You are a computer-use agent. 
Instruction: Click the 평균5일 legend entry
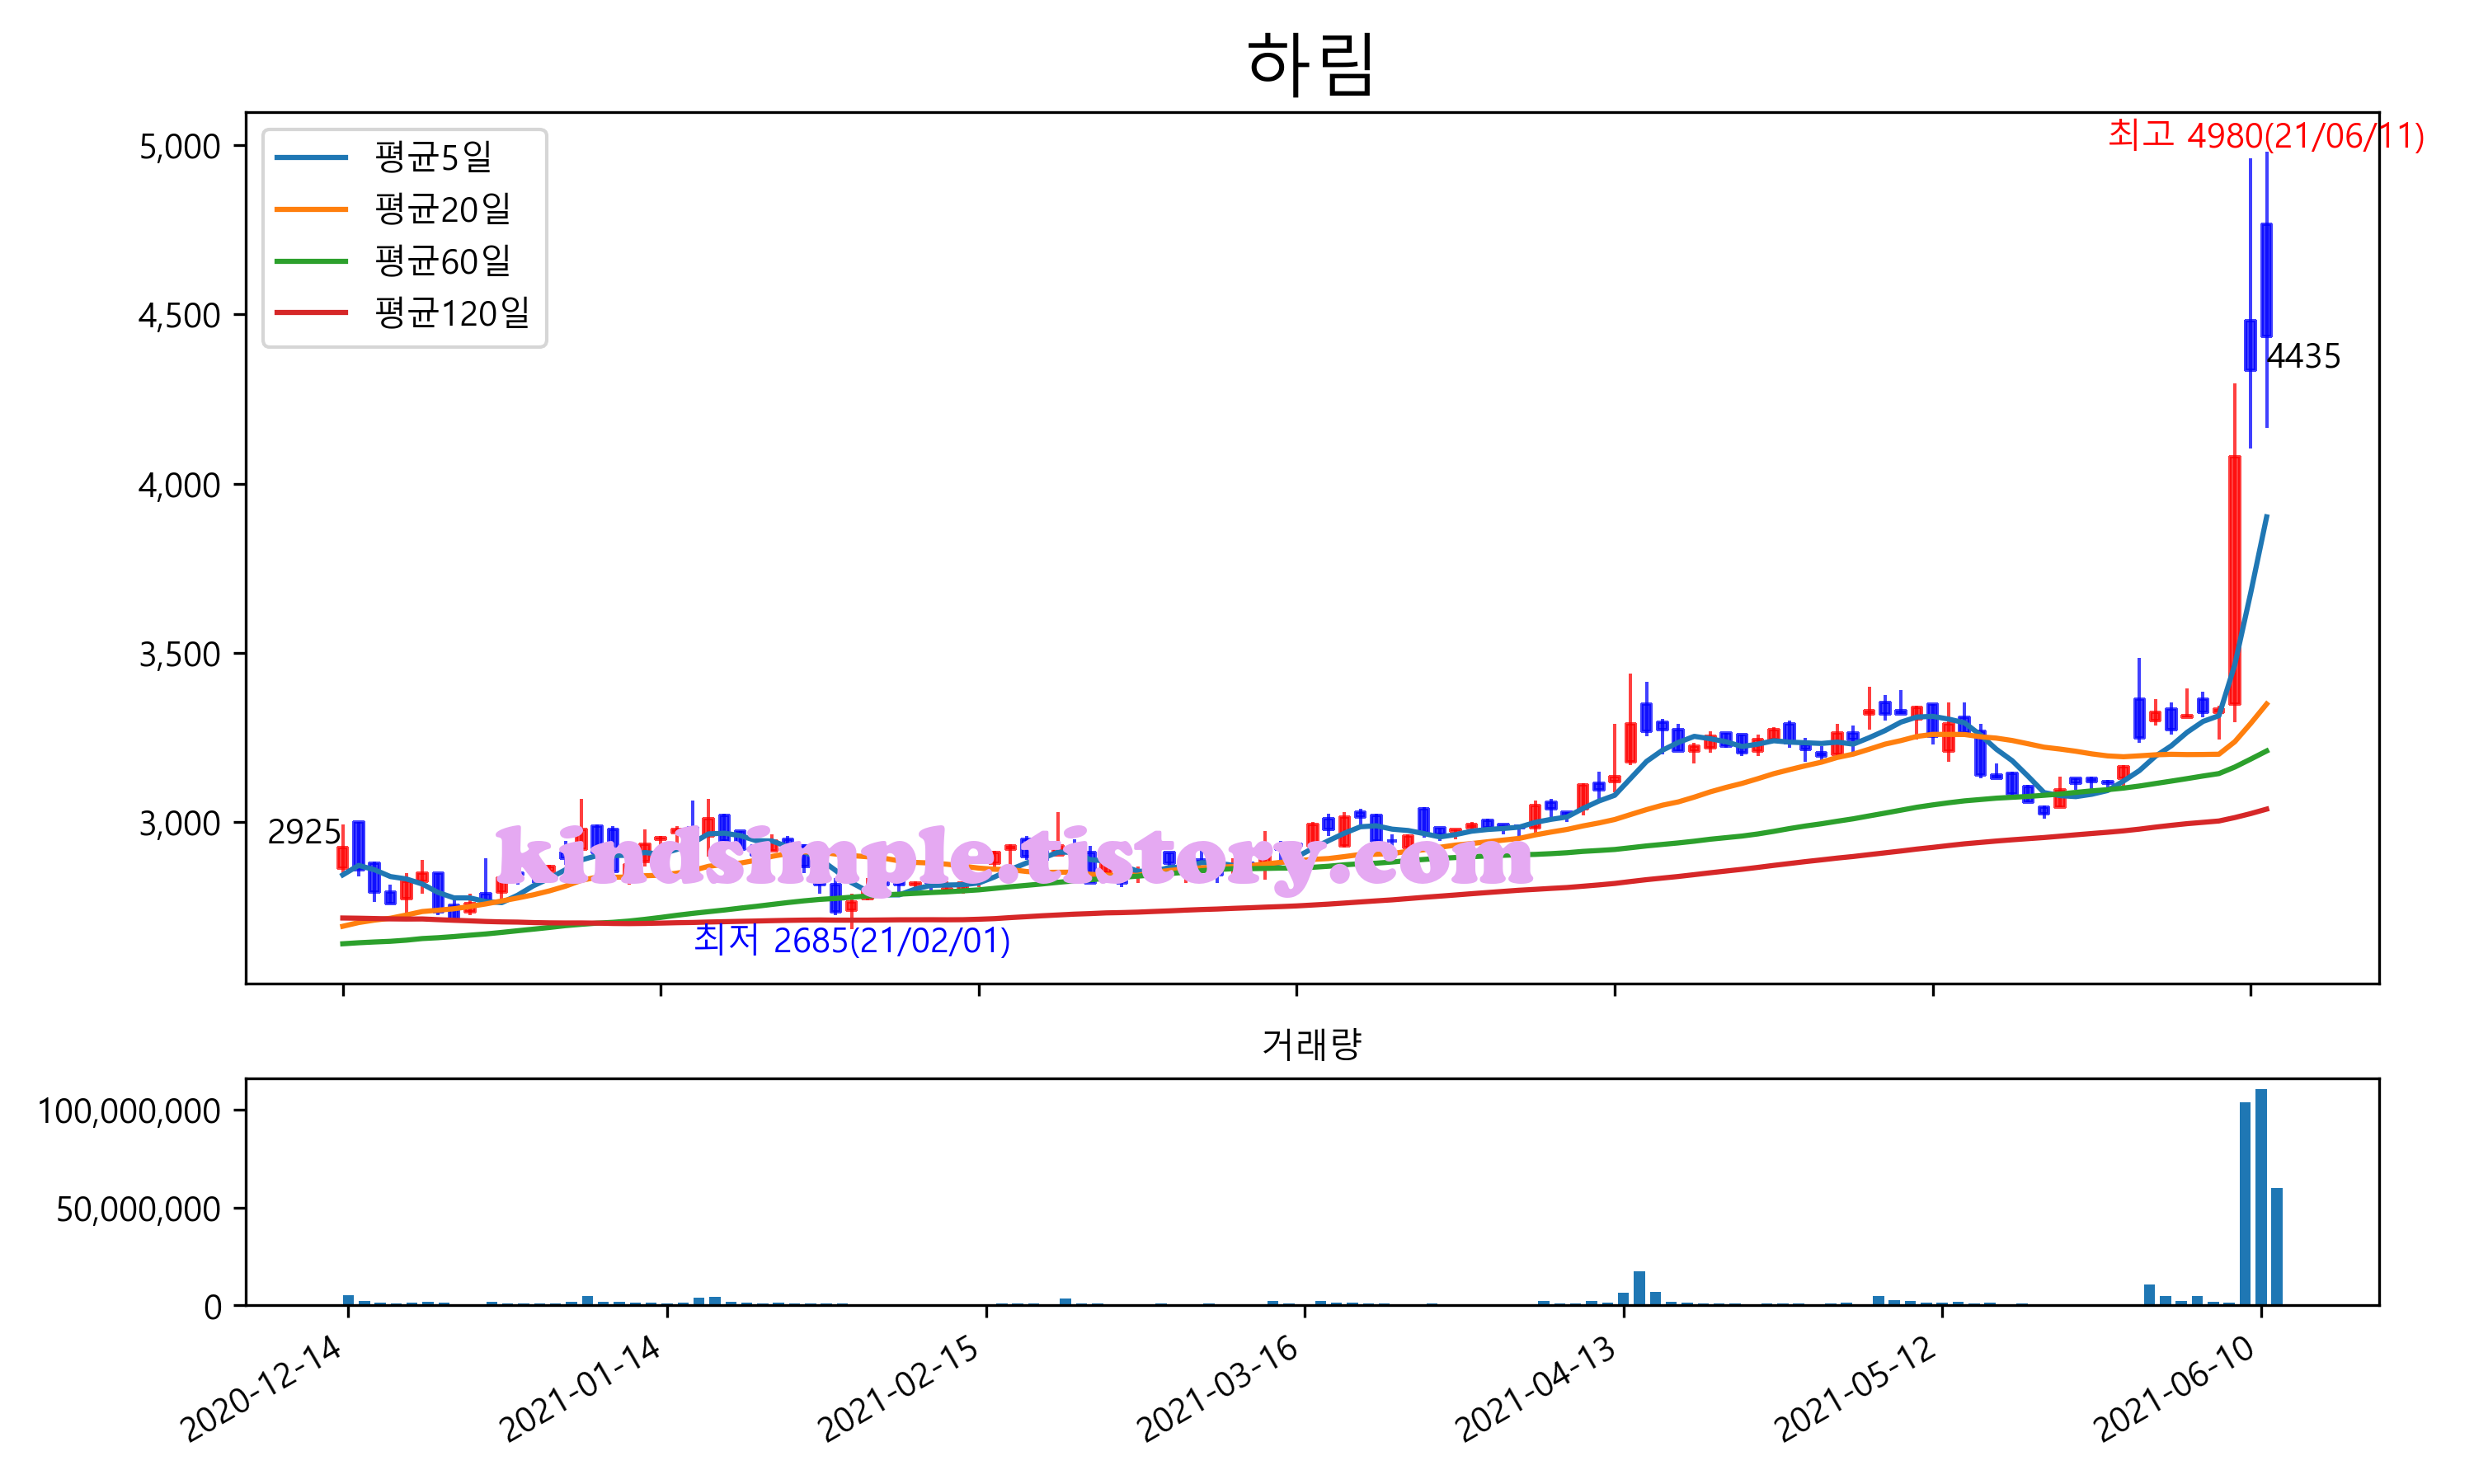tap(432, 157)
